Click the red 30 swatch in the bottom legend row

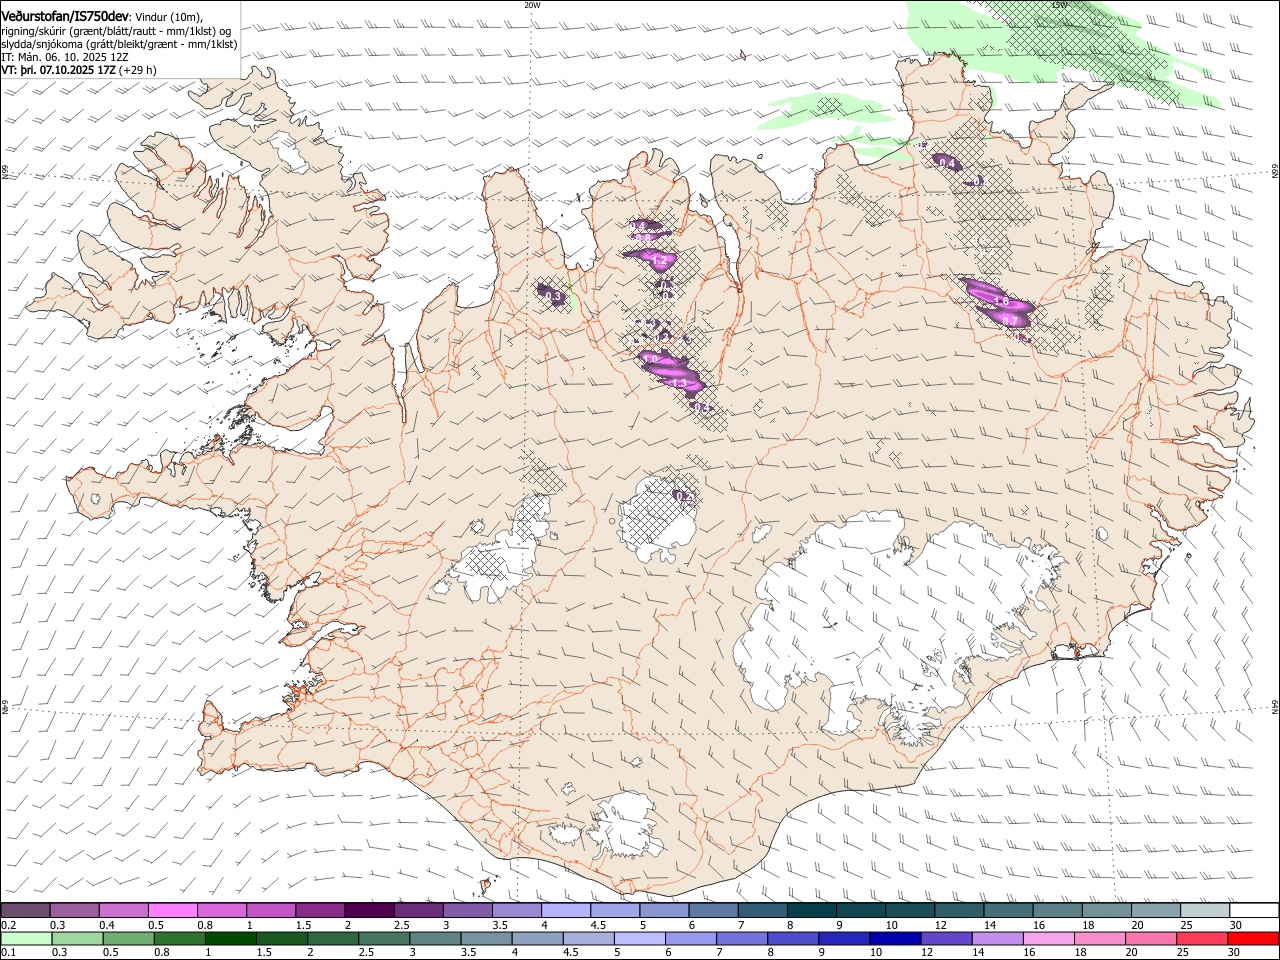pos(1254,940)
